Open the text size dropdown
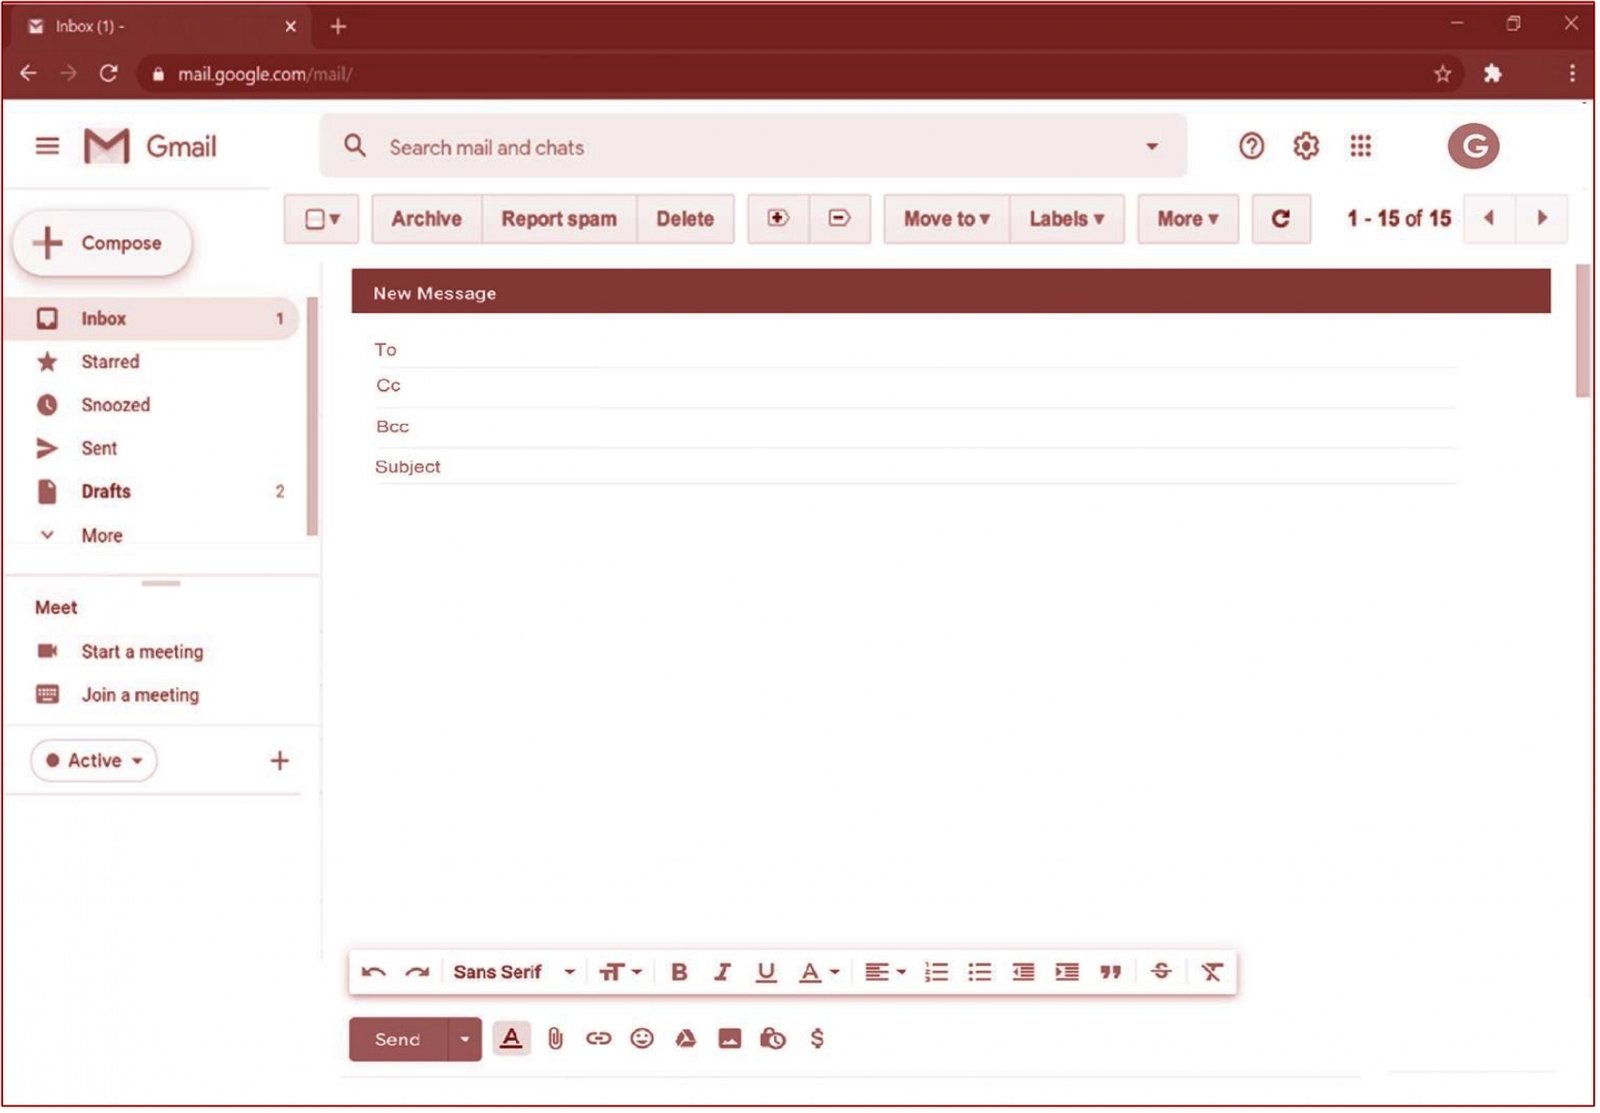Screen dimensions: 1600x1113 620,972
